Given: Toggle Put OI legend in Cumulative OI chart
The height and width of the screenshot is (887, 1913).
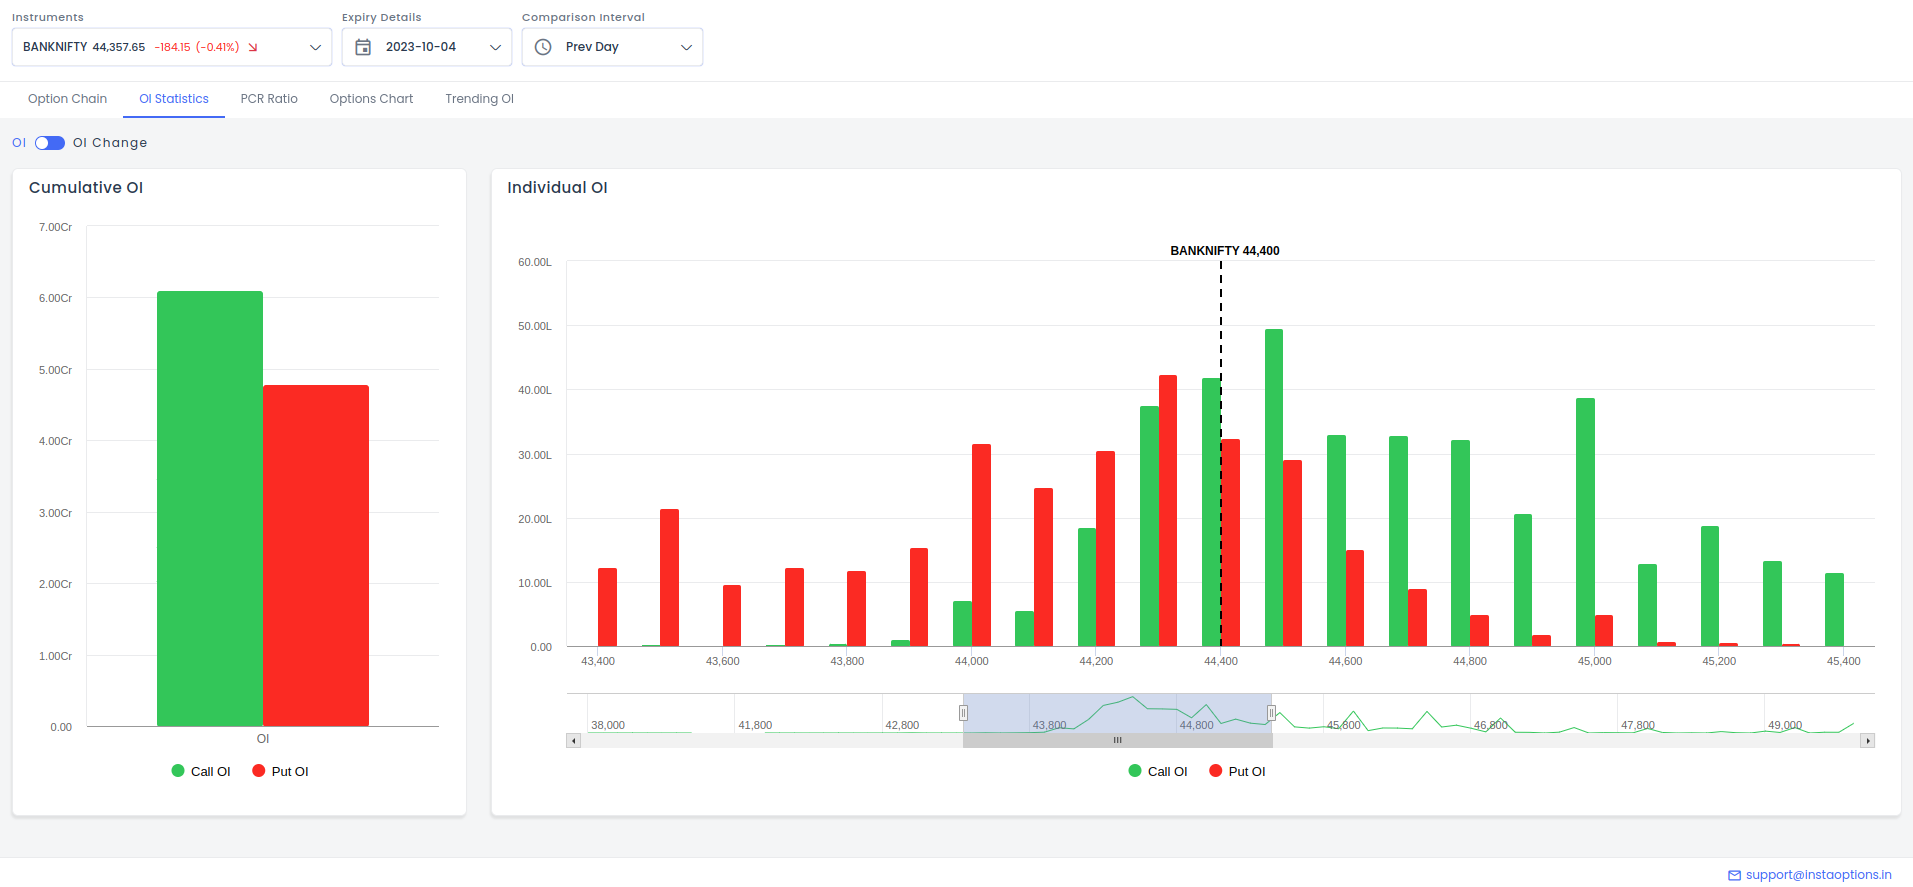Looking at the screenshot, I should click(x=281, y=771).
